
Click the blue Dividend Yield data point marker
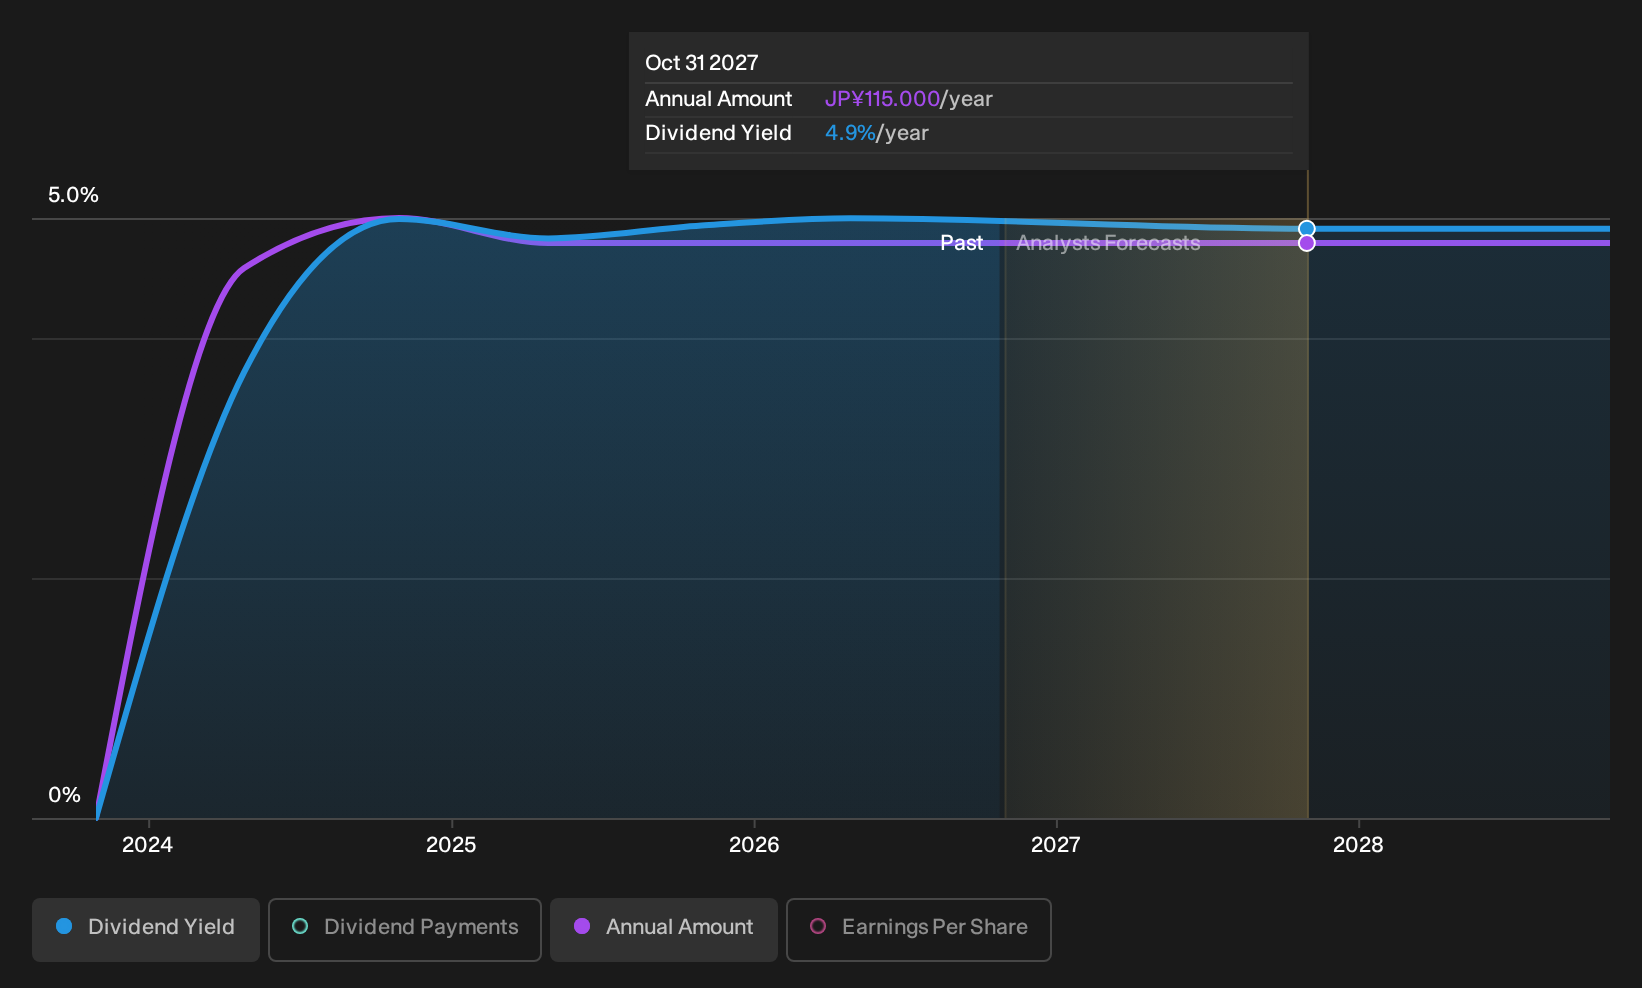pos(1307,229)
